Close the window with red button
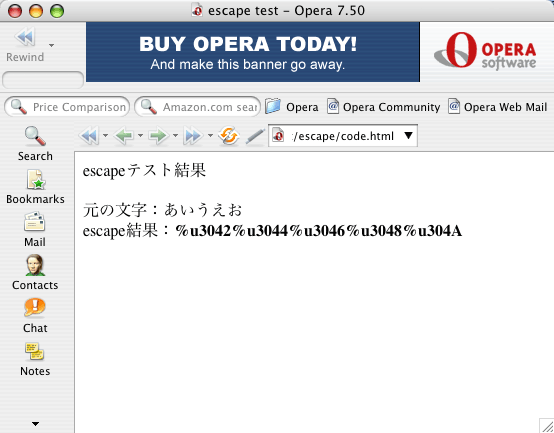554x433 pixels. [x=15, y=11]
